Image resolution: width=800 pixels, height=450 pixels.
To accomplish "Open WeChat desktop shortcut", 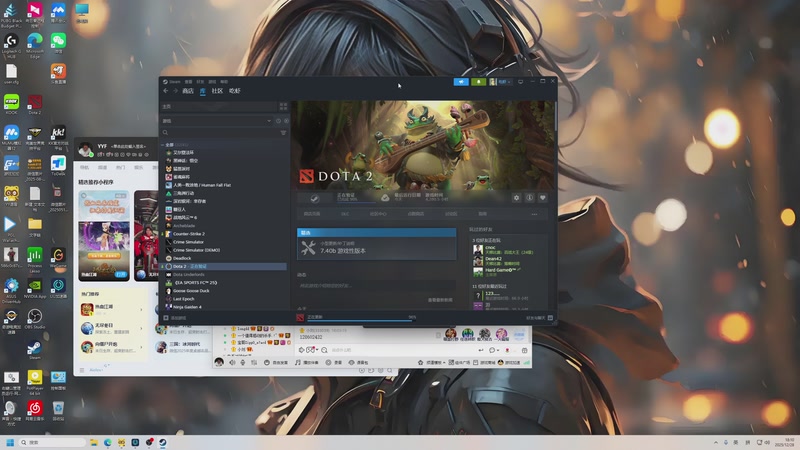I will pyautogui.click(x=58, y=43).
